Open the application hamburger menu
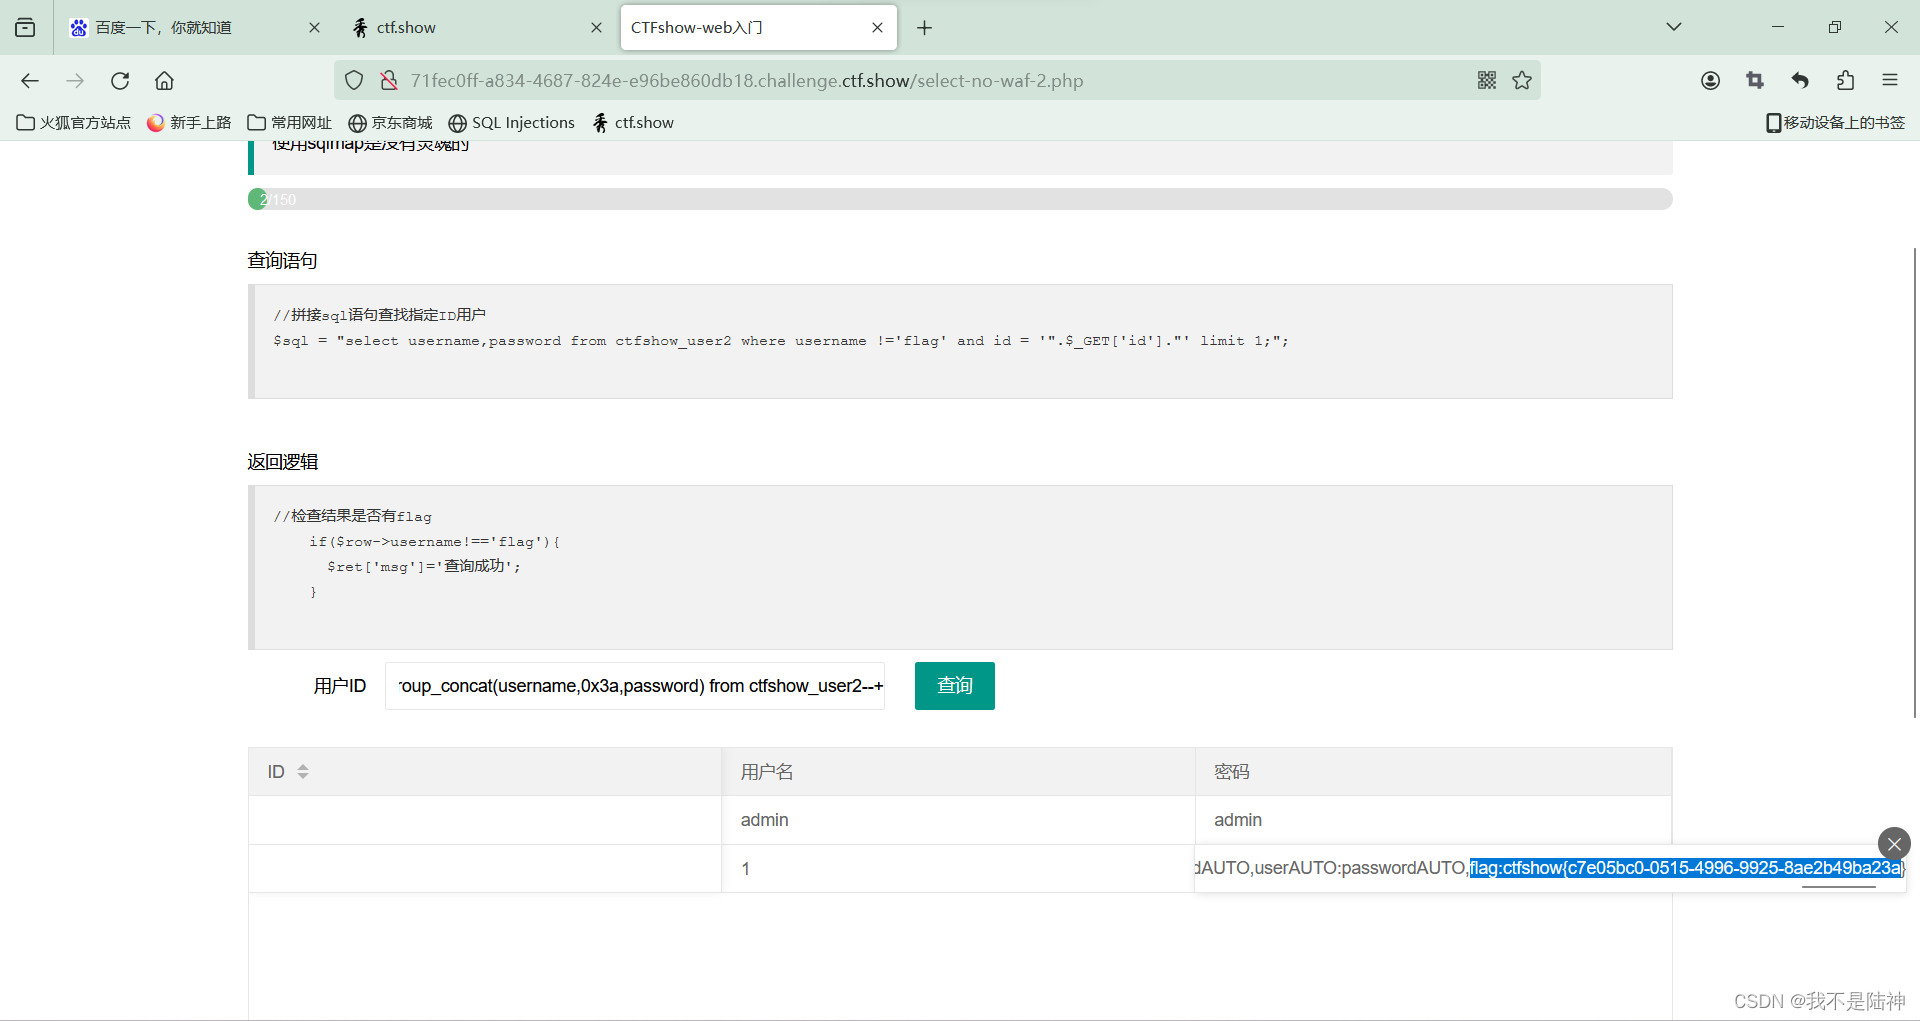1920x1021 pixels. pyautogui.click(x=1890, y=81)
